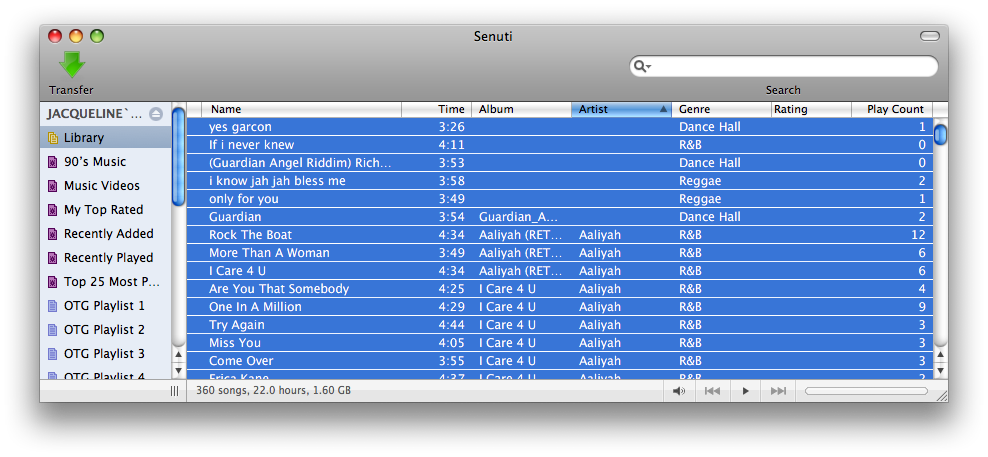988x457 pixels.
Task: Click the song list scroll-down arrow
Action: pos(940,371)
